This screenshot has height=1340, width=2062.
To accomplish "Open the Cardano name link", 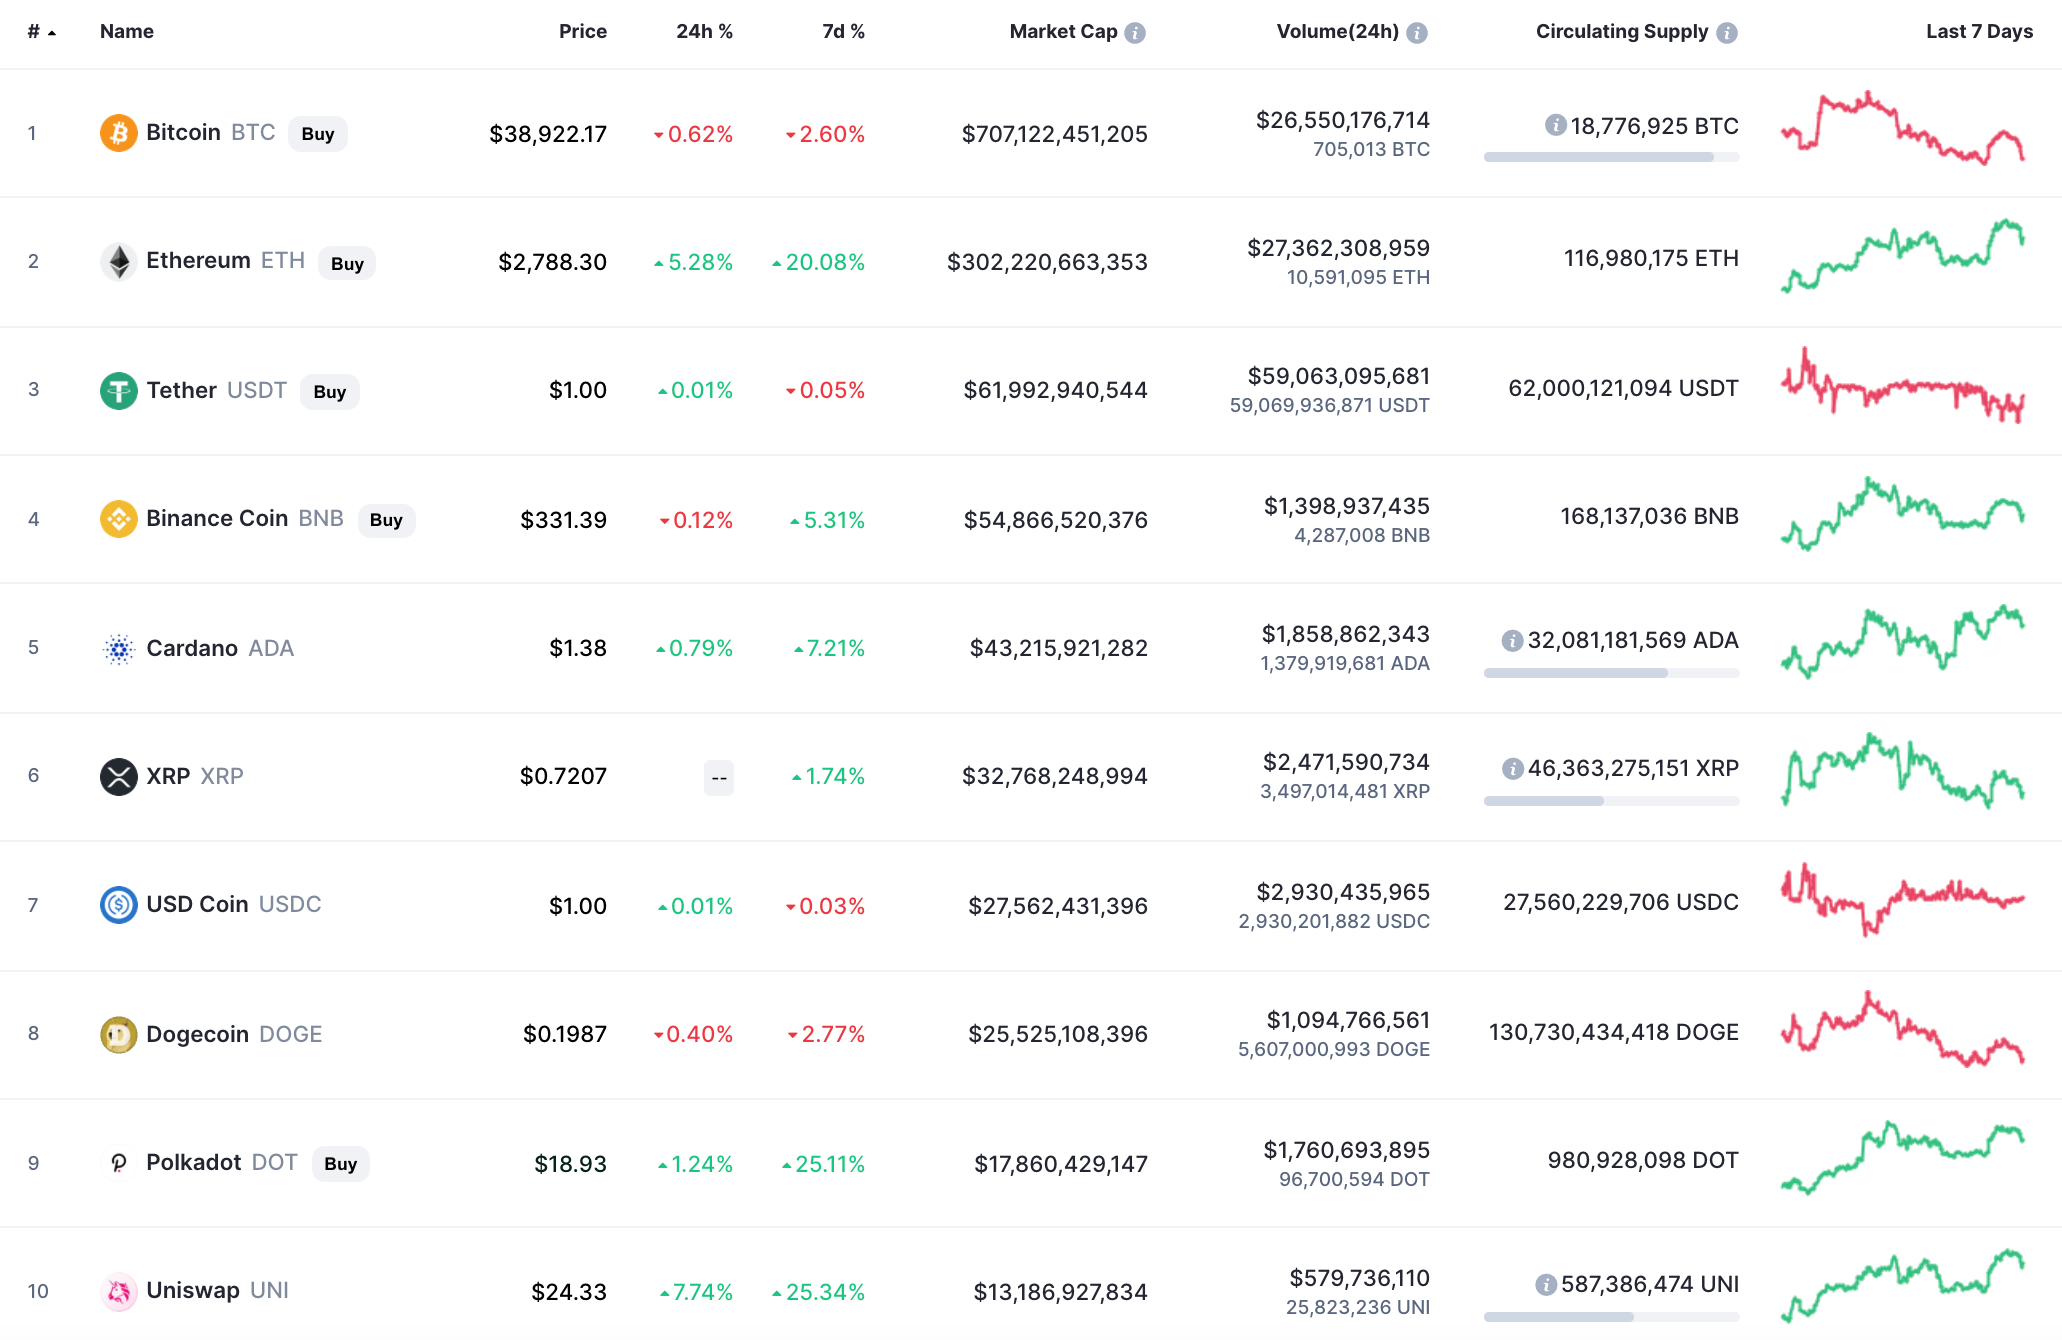I will coord(192,648).
